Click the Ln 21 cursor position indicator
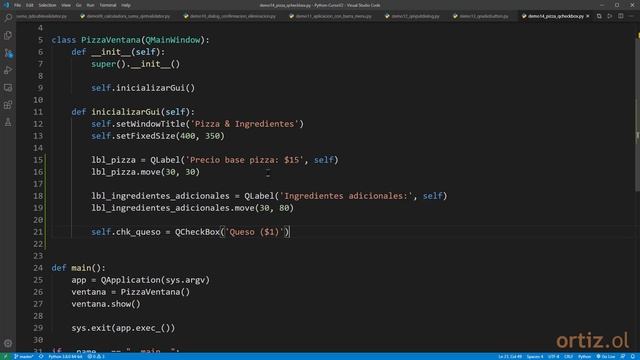 click(510, 356)
